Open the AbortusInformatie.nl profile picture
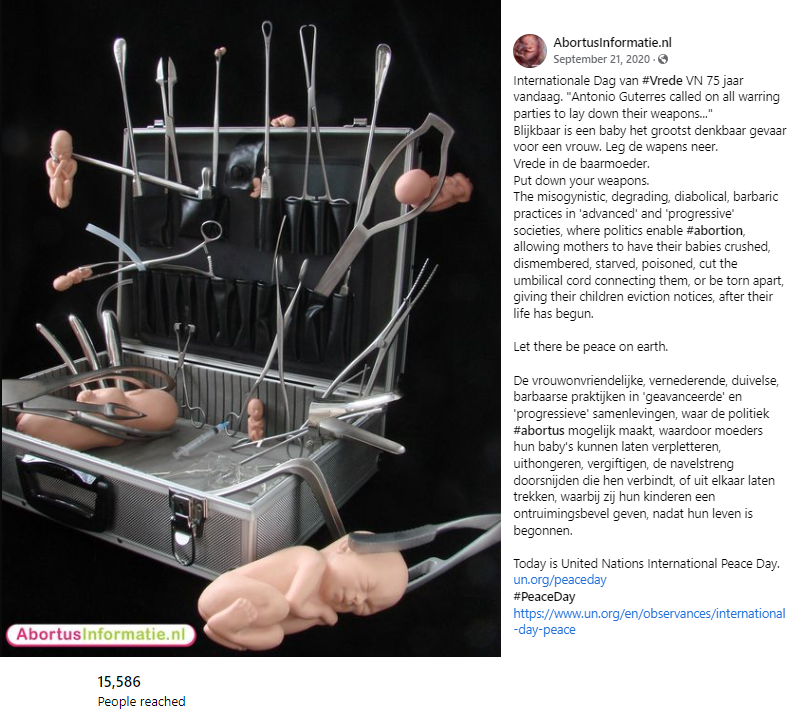The height and width of the screenshot is (719, 804). coord(530,51)
